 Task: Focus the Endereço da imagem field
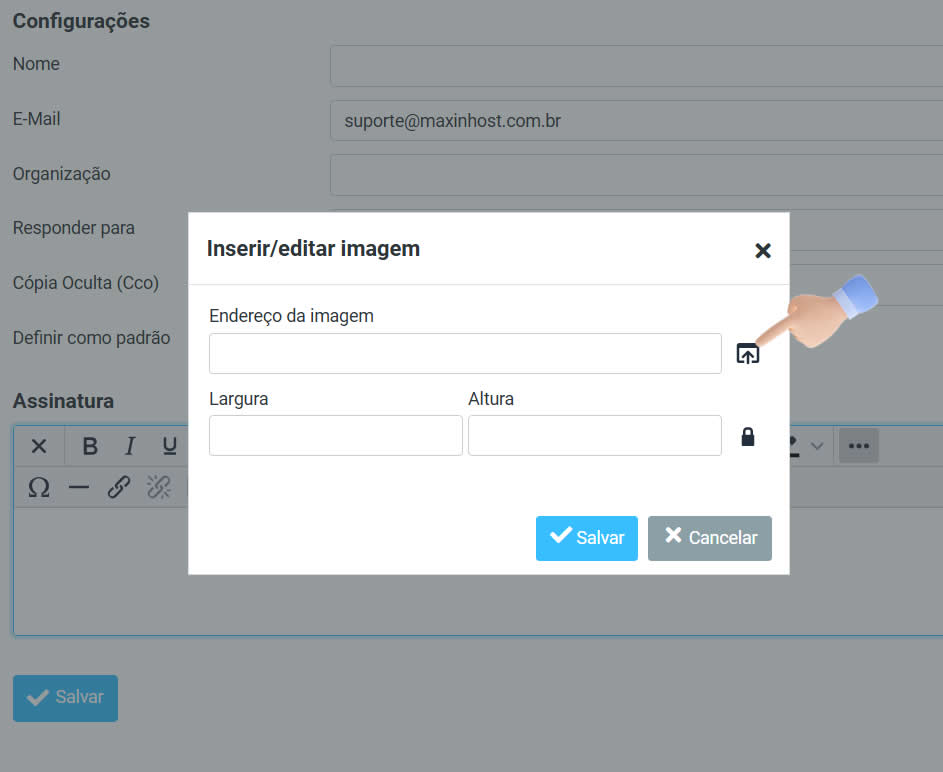465,354
